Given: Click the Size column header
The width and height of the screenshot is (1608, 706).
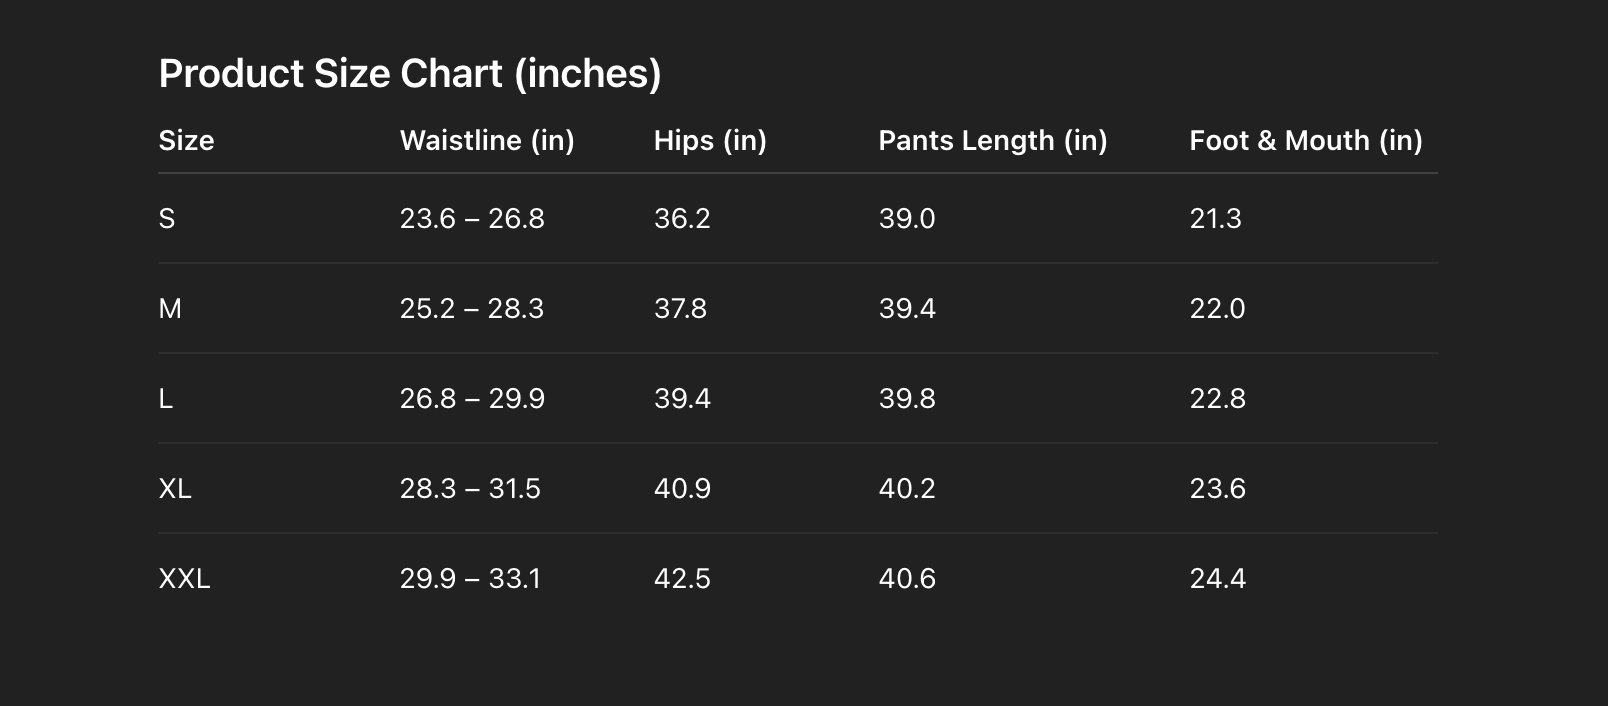Looking at the screenshot, I should click(x=186, y=141).
